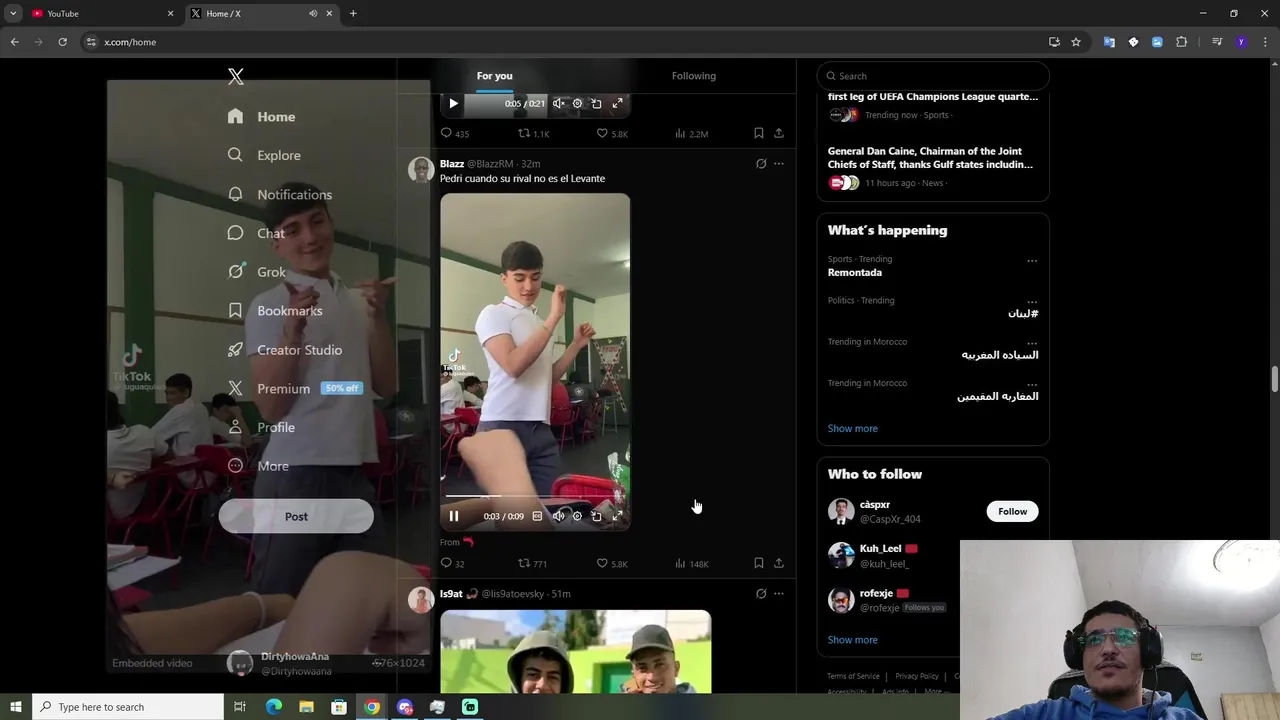Open the Is9at post image

coord(575,651)
